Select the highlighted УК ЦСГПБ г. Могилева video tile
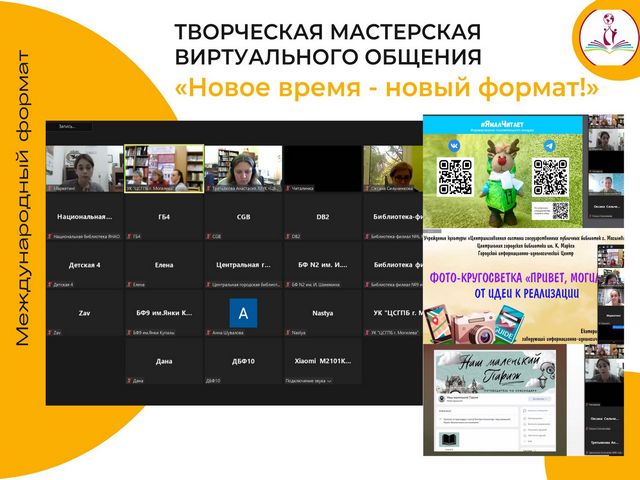Screen dimensions: 640x480 (x=164, y=168)
